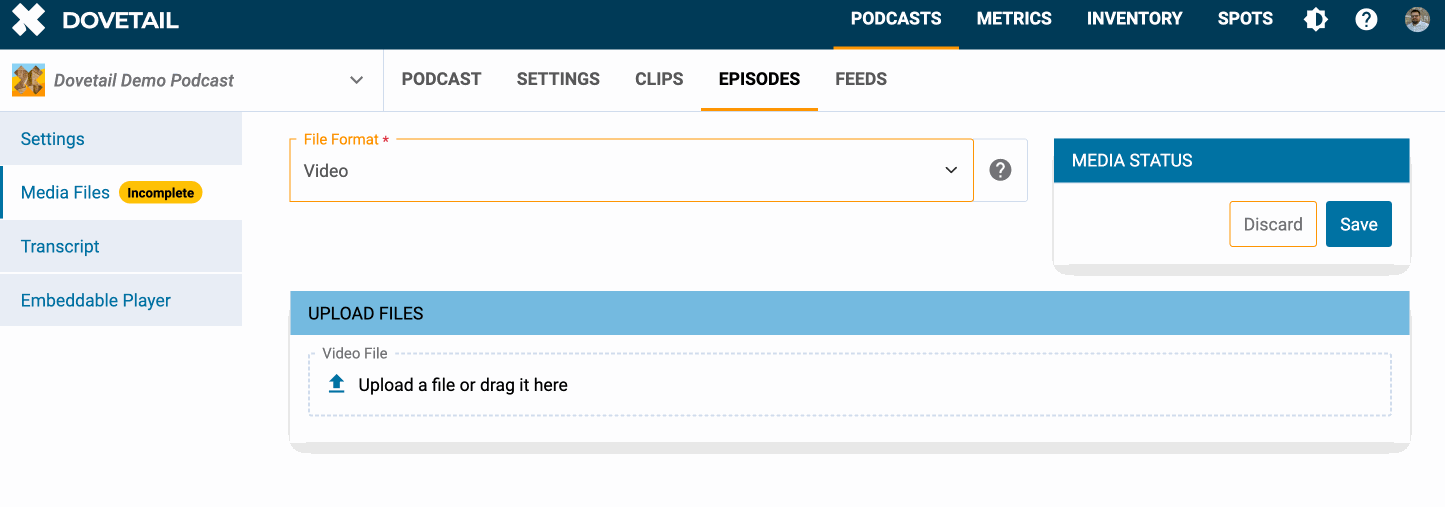
Task: Open the help question mark in top bar
Action: pyautogui.click(x=1366, y=19)
